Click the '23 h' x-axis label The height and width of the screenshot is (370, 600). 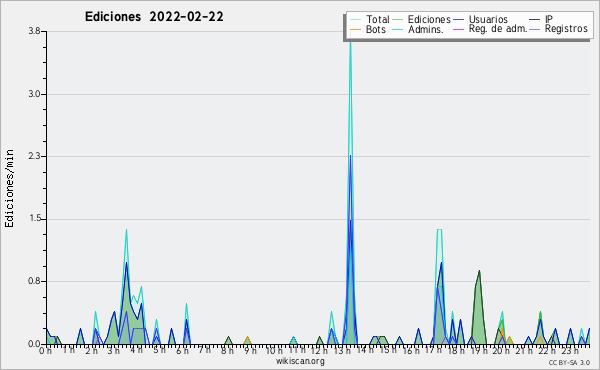569,351
